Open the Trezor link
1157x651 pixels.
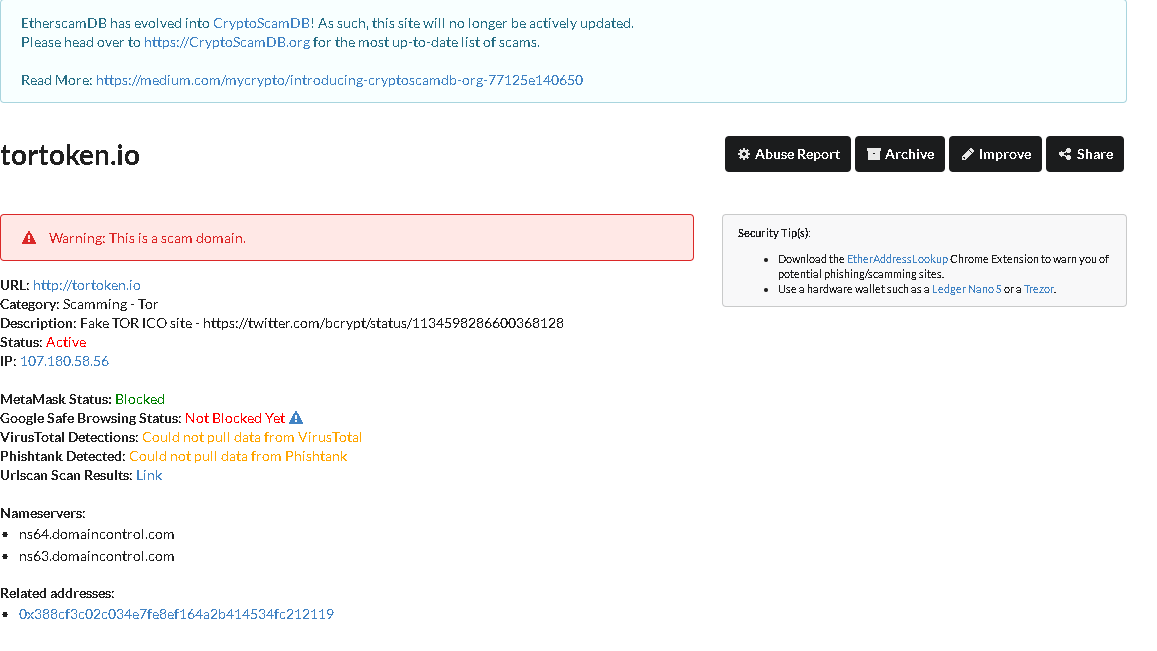pos(1039,289)
